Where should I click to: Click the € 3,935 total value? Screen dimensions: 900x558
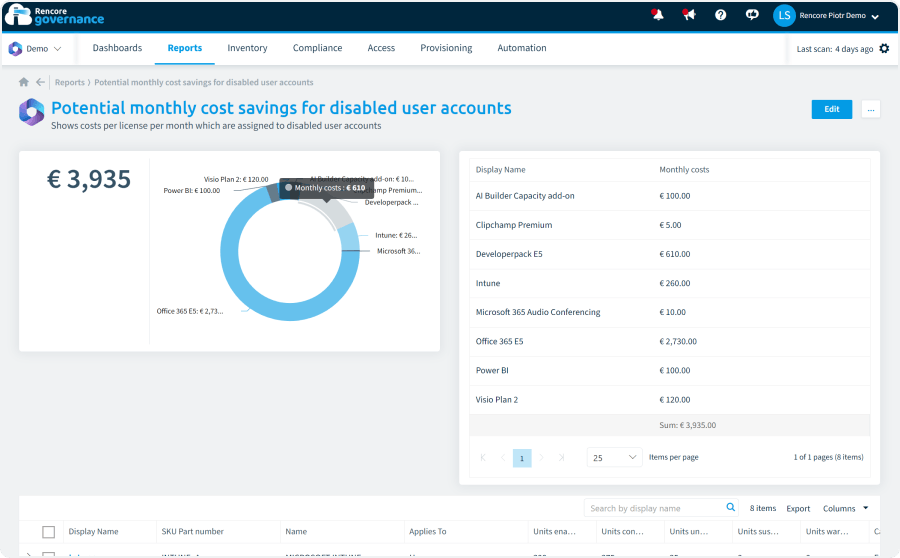88,179
